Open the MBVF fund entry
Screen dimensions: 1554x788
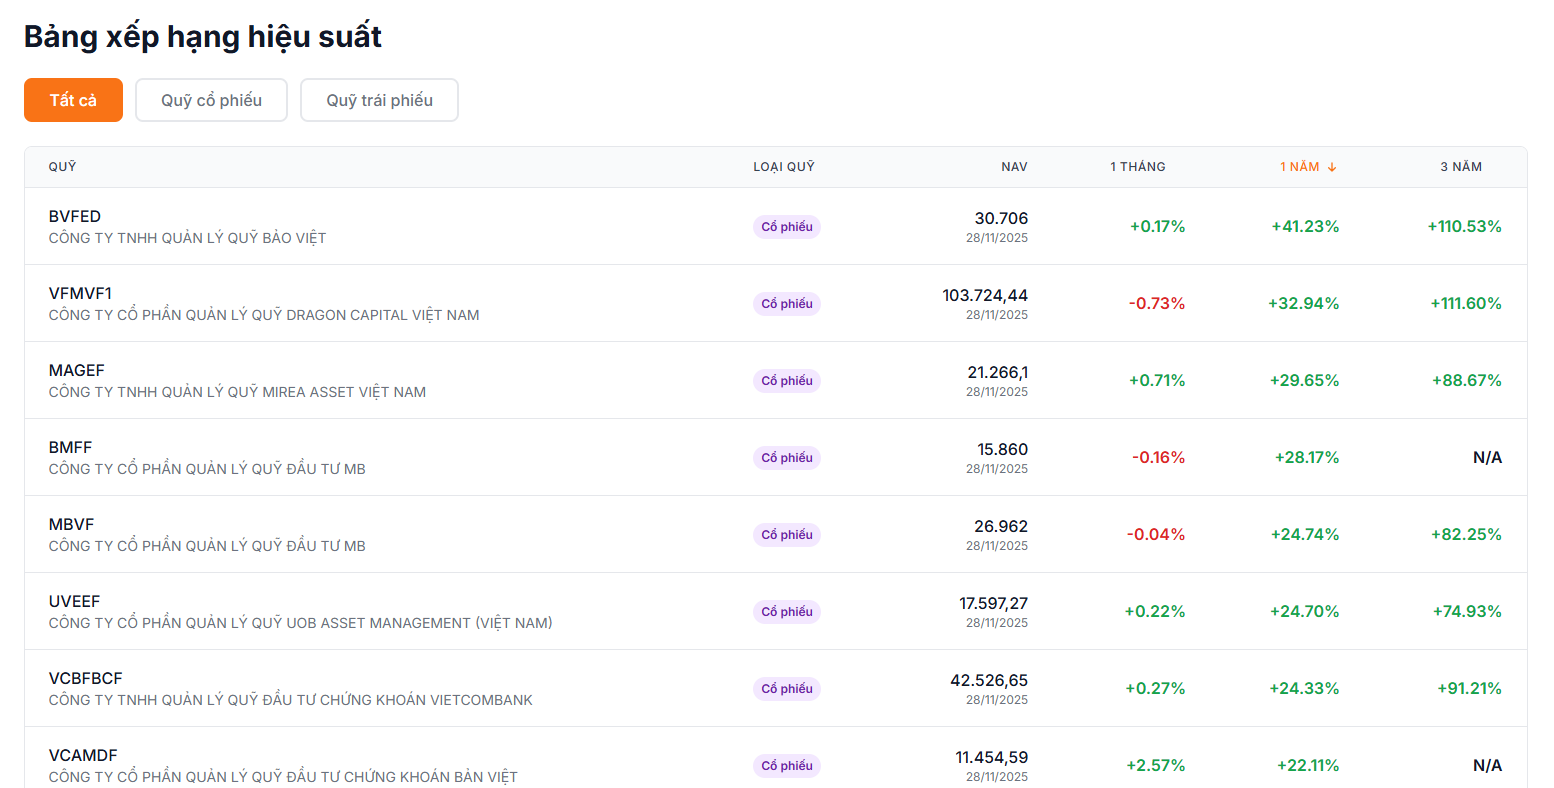(x=71, y=524)
